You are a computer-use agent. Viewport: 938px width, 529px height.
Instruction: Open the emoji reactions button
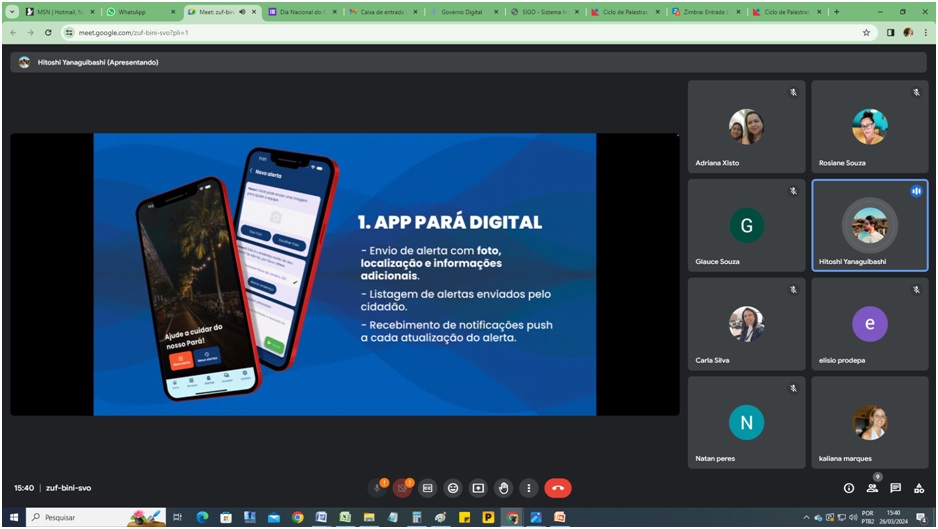[453, 488]
